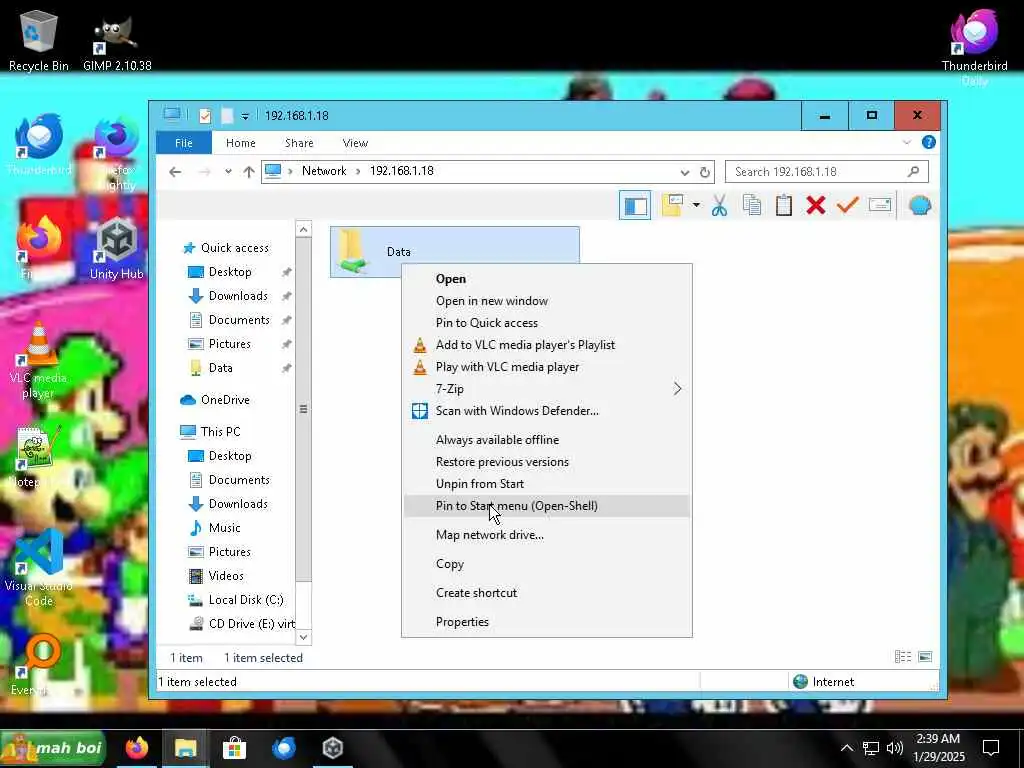Choose Pin to Quick access
This screenshot has height=768, width=1024.
pyautogui.click(x=547, y=323)
